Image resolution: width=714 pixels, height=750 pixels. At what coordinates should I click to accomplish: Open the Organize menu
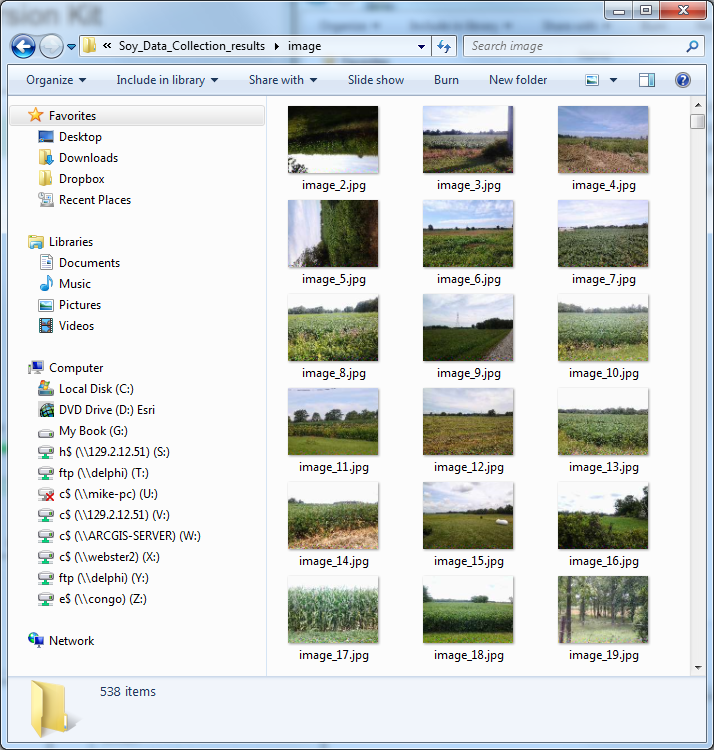(56, 80)
